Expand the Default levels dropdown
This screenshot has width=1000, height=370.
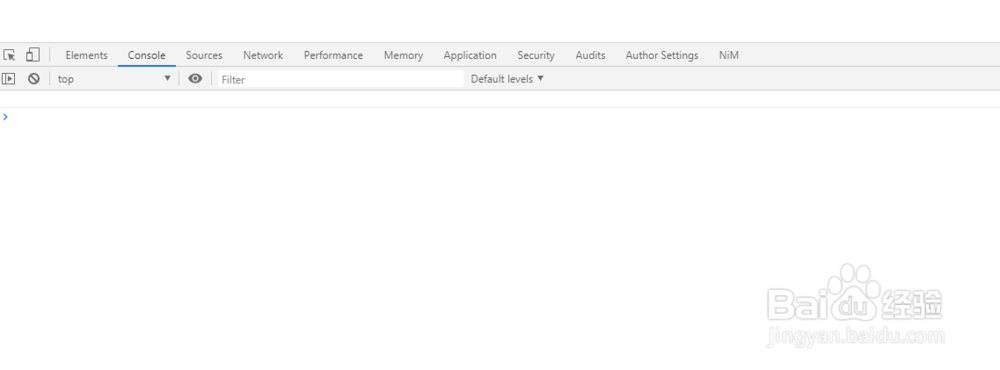click(x=507, y=79)
